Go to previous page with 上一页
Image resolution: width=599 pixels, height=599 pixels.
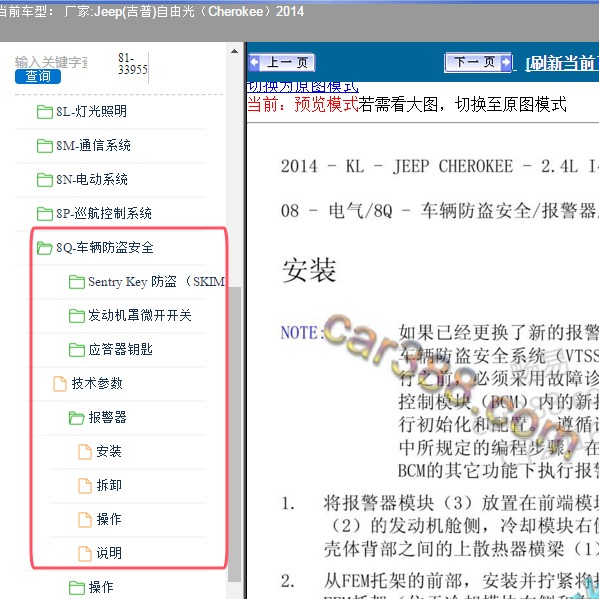click(282, 62)
